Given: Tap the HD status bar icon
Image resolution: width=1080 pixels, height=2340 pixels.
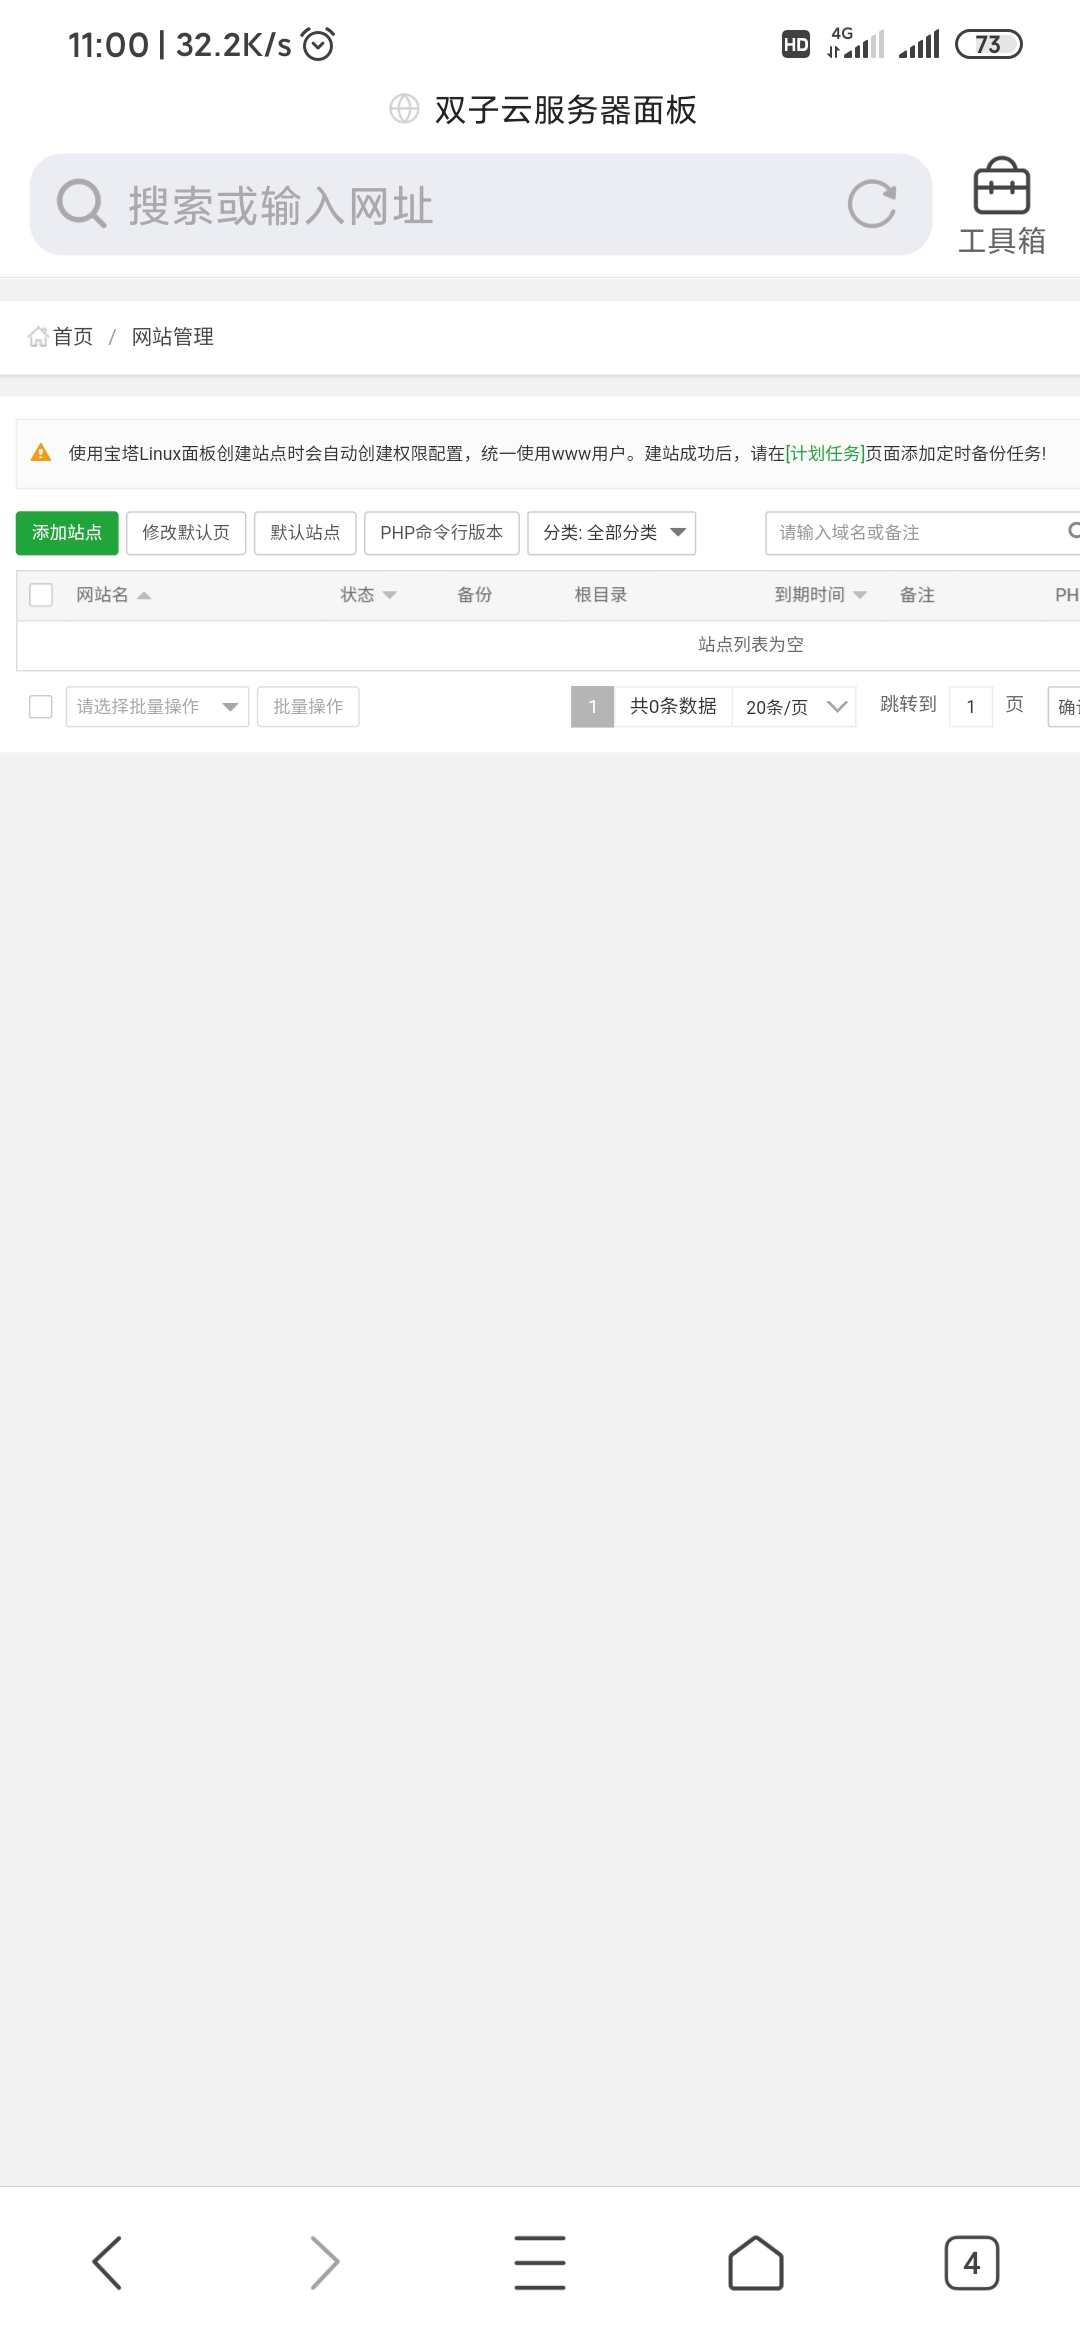Looking at the screenshot, I should [x=796, y=44].
